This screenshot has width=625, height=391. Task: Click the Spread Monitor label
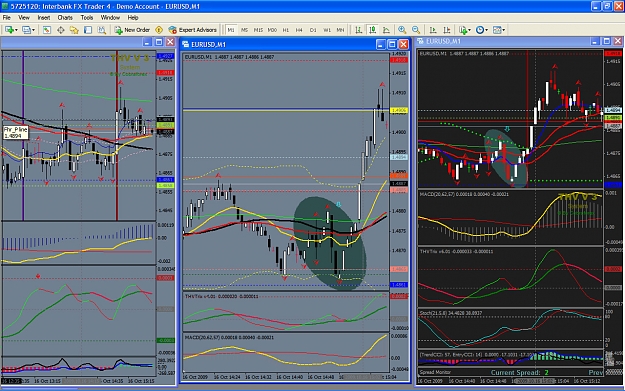click(435, 372)
